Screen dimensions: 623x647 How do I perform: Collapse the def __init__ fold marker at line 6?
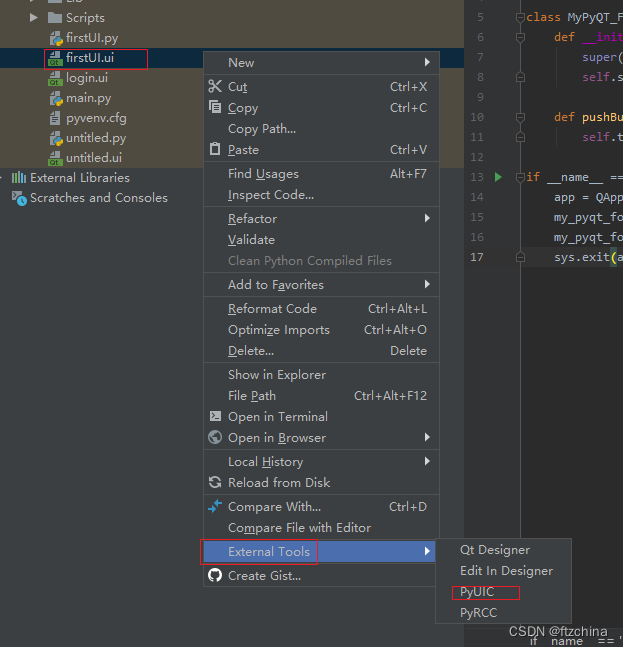520,38
